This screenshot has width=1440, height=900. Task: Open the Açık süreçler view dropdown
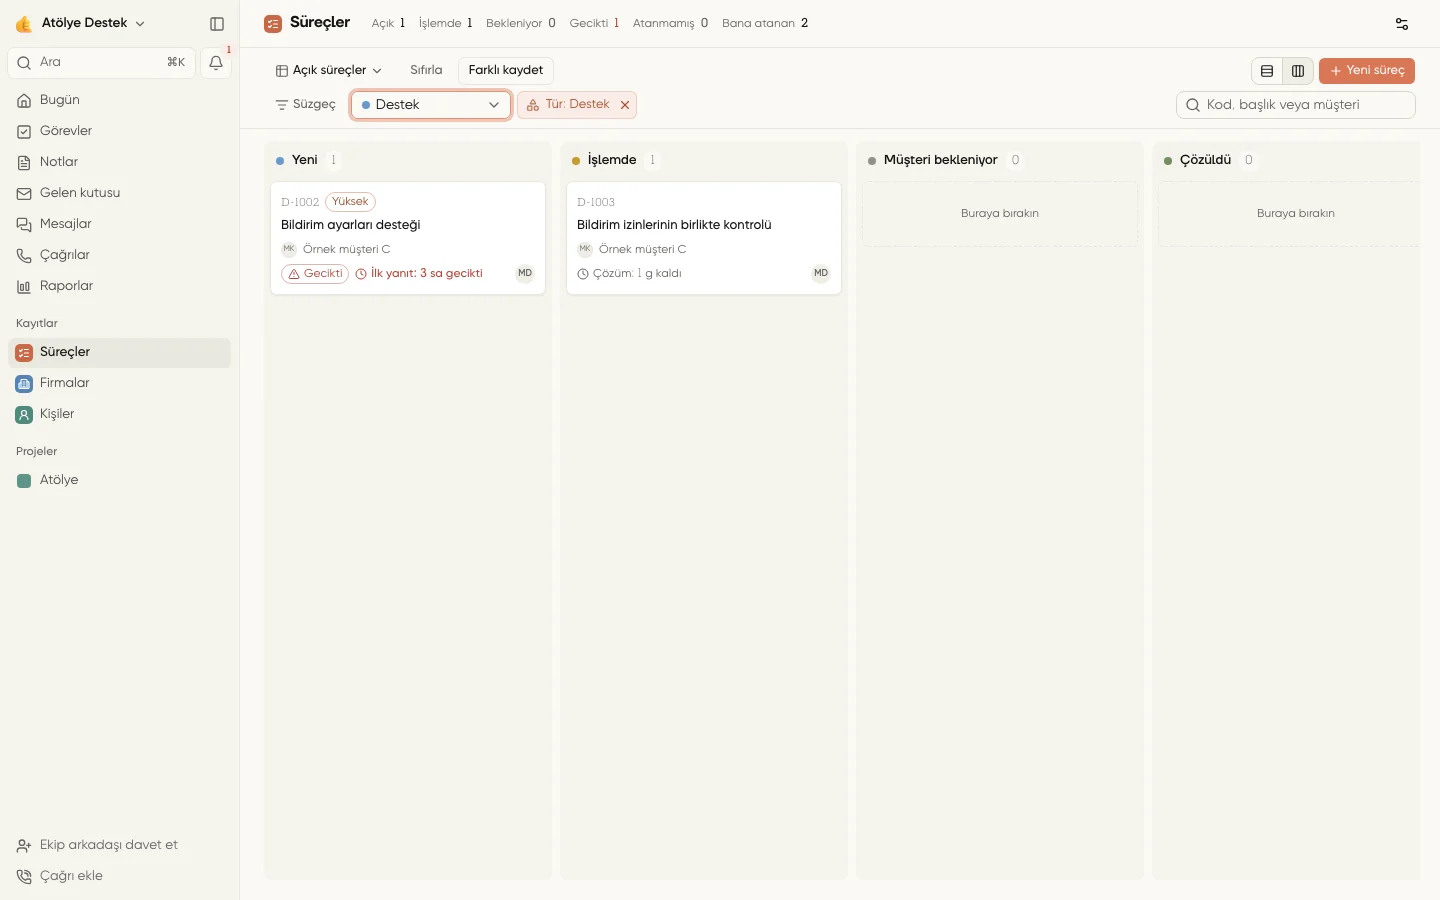pyautogui.click(x=329, y=71)
